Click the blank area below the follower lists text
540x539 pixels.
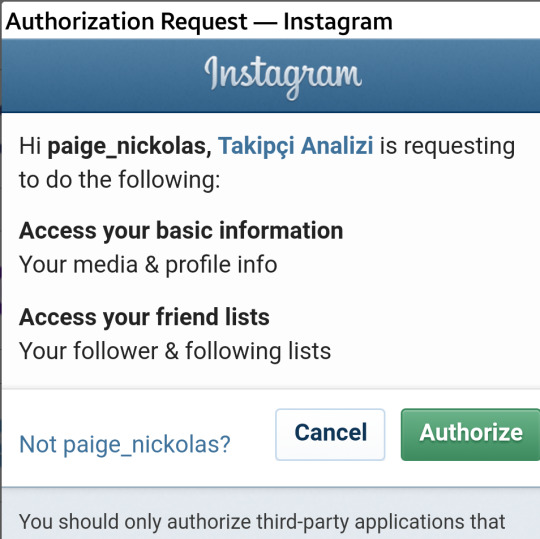pyautogui.click(x=271, y=377)
